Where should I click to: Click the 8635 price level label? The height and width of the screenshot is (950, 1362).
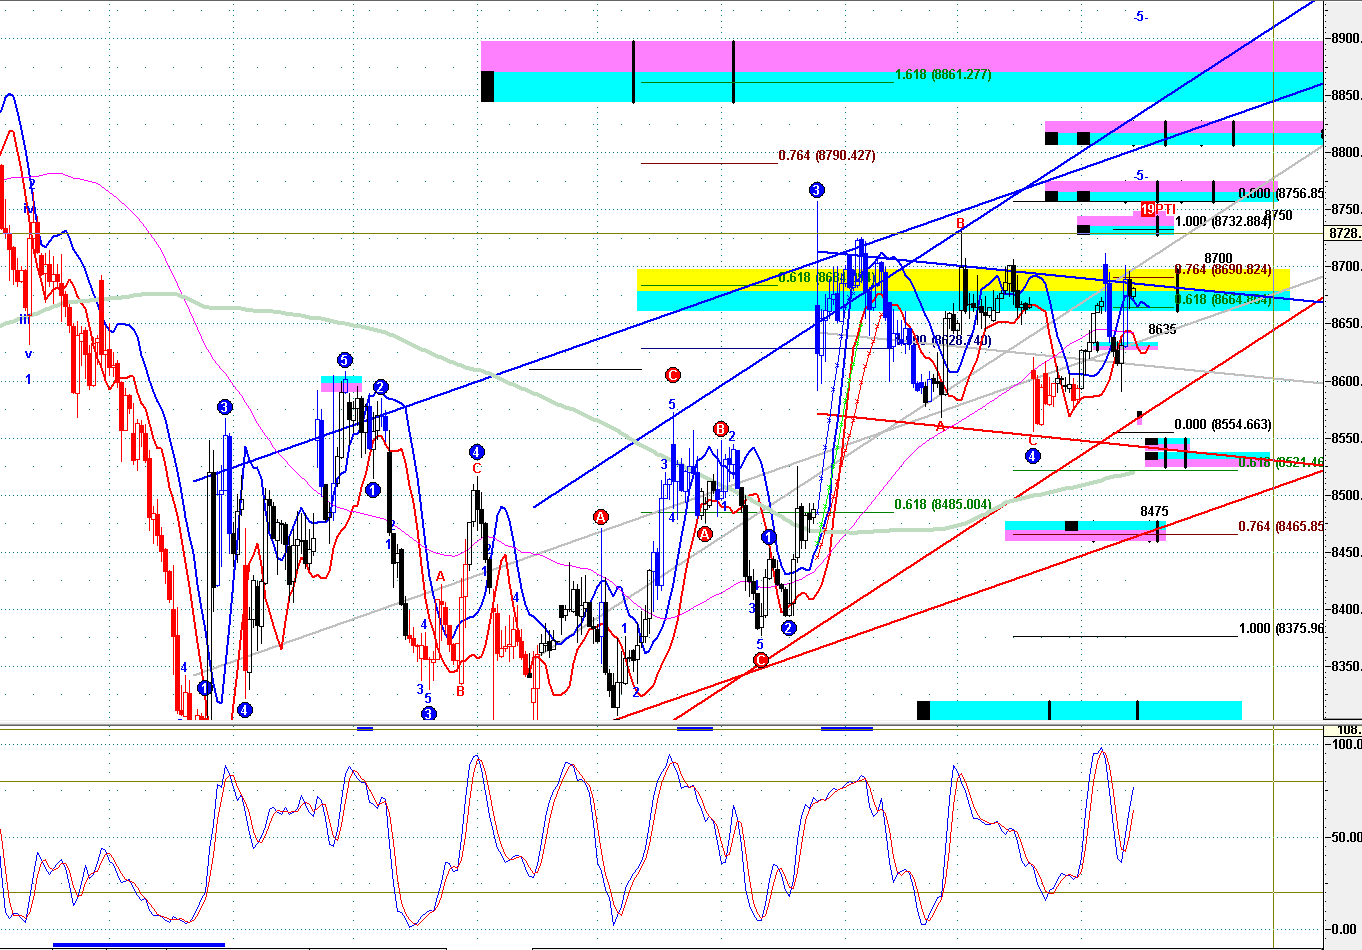coord(1162,329)
